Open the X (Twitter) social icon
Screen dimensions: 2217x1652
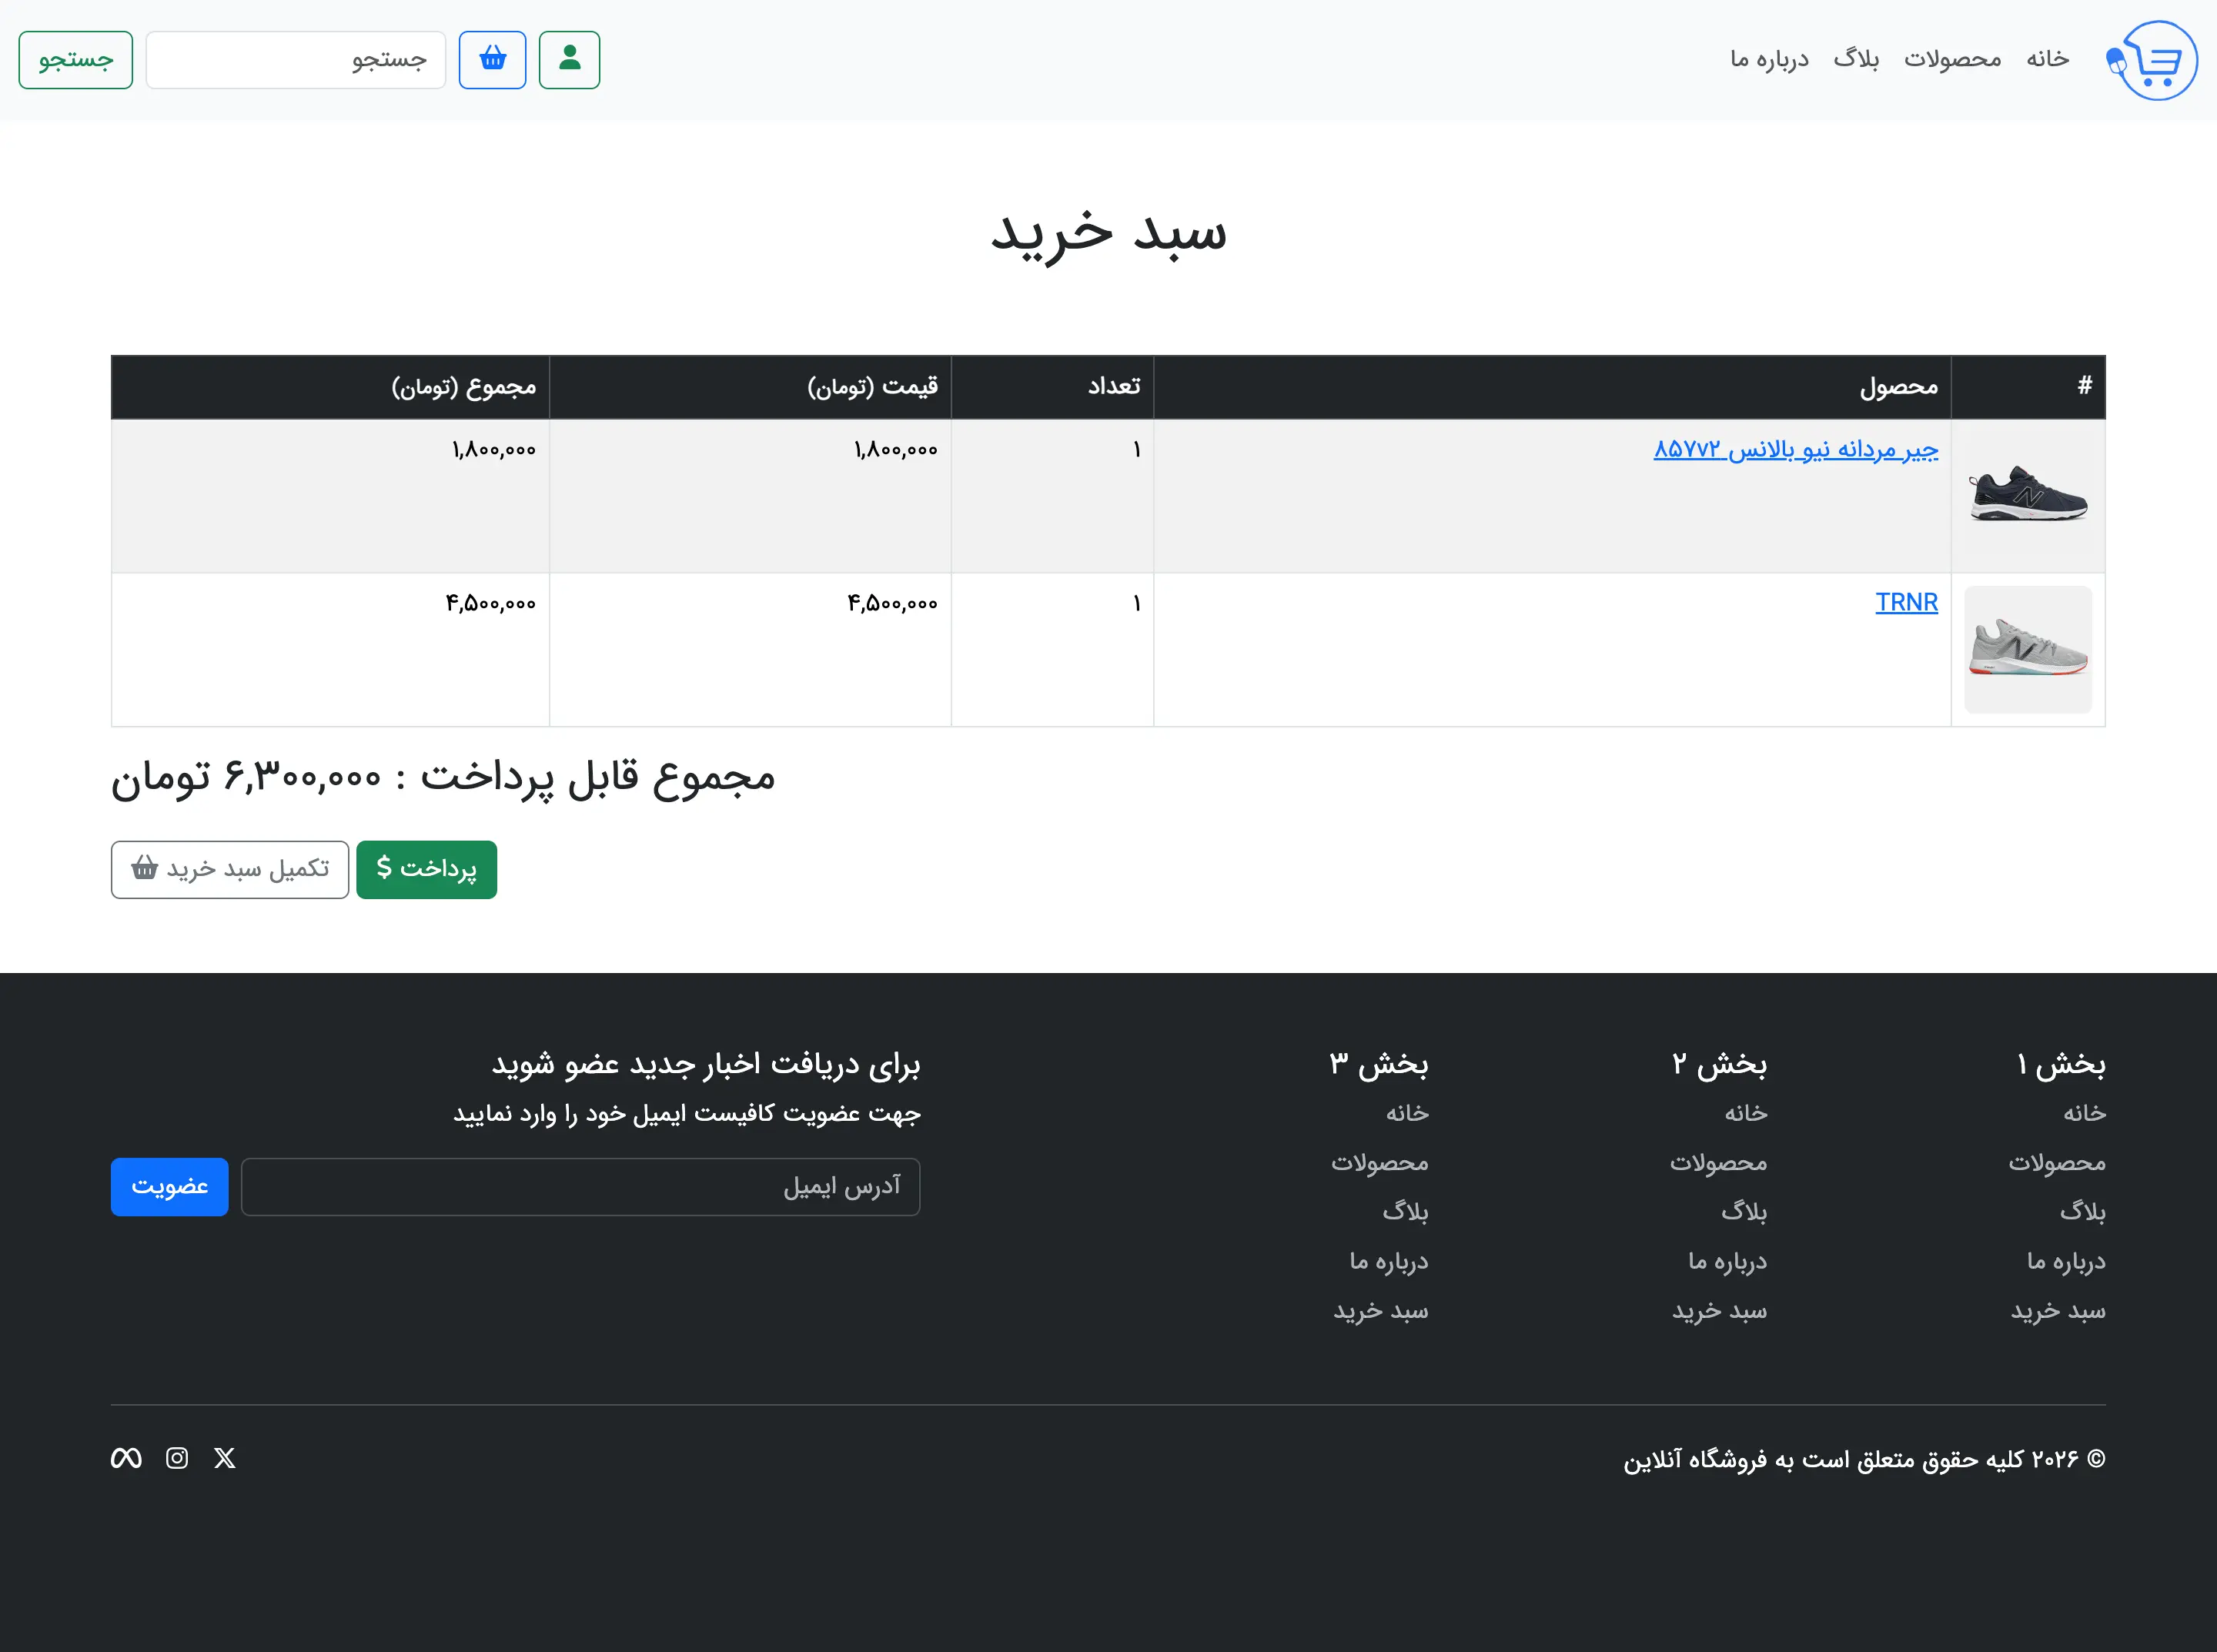(225, 1458)
